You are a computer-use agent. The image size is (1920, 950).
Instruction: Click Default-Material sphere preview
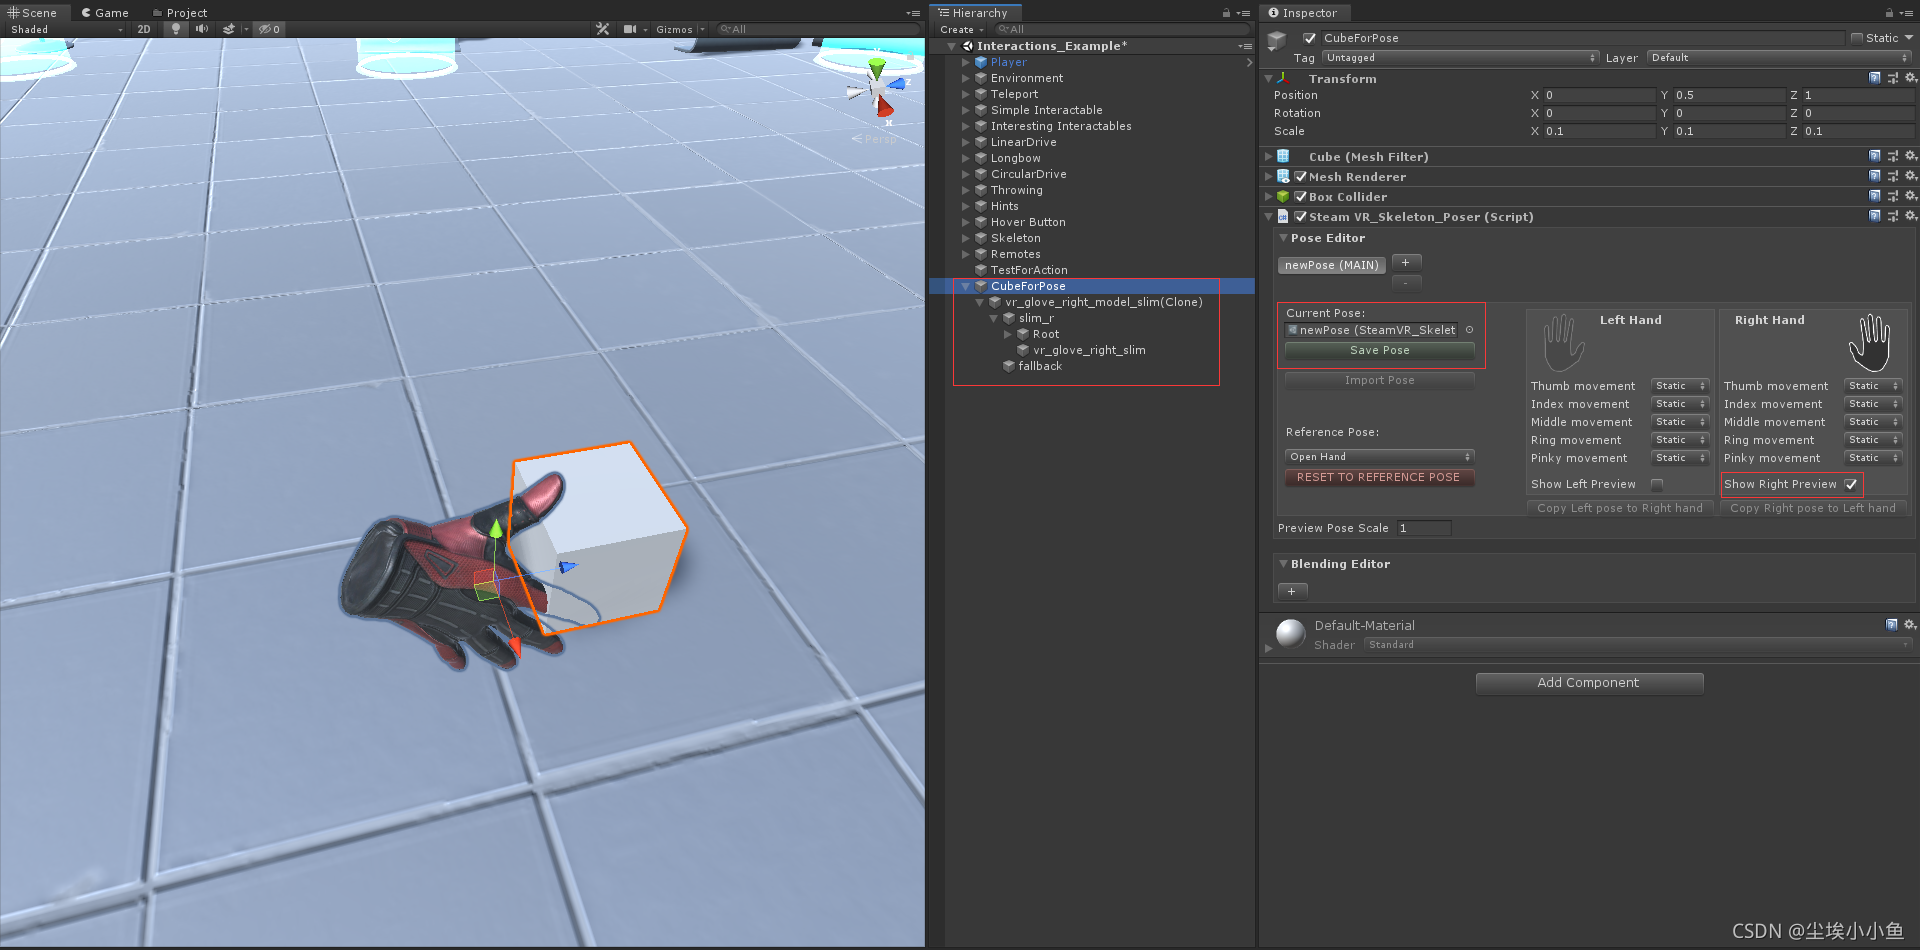coord(1291,633)
